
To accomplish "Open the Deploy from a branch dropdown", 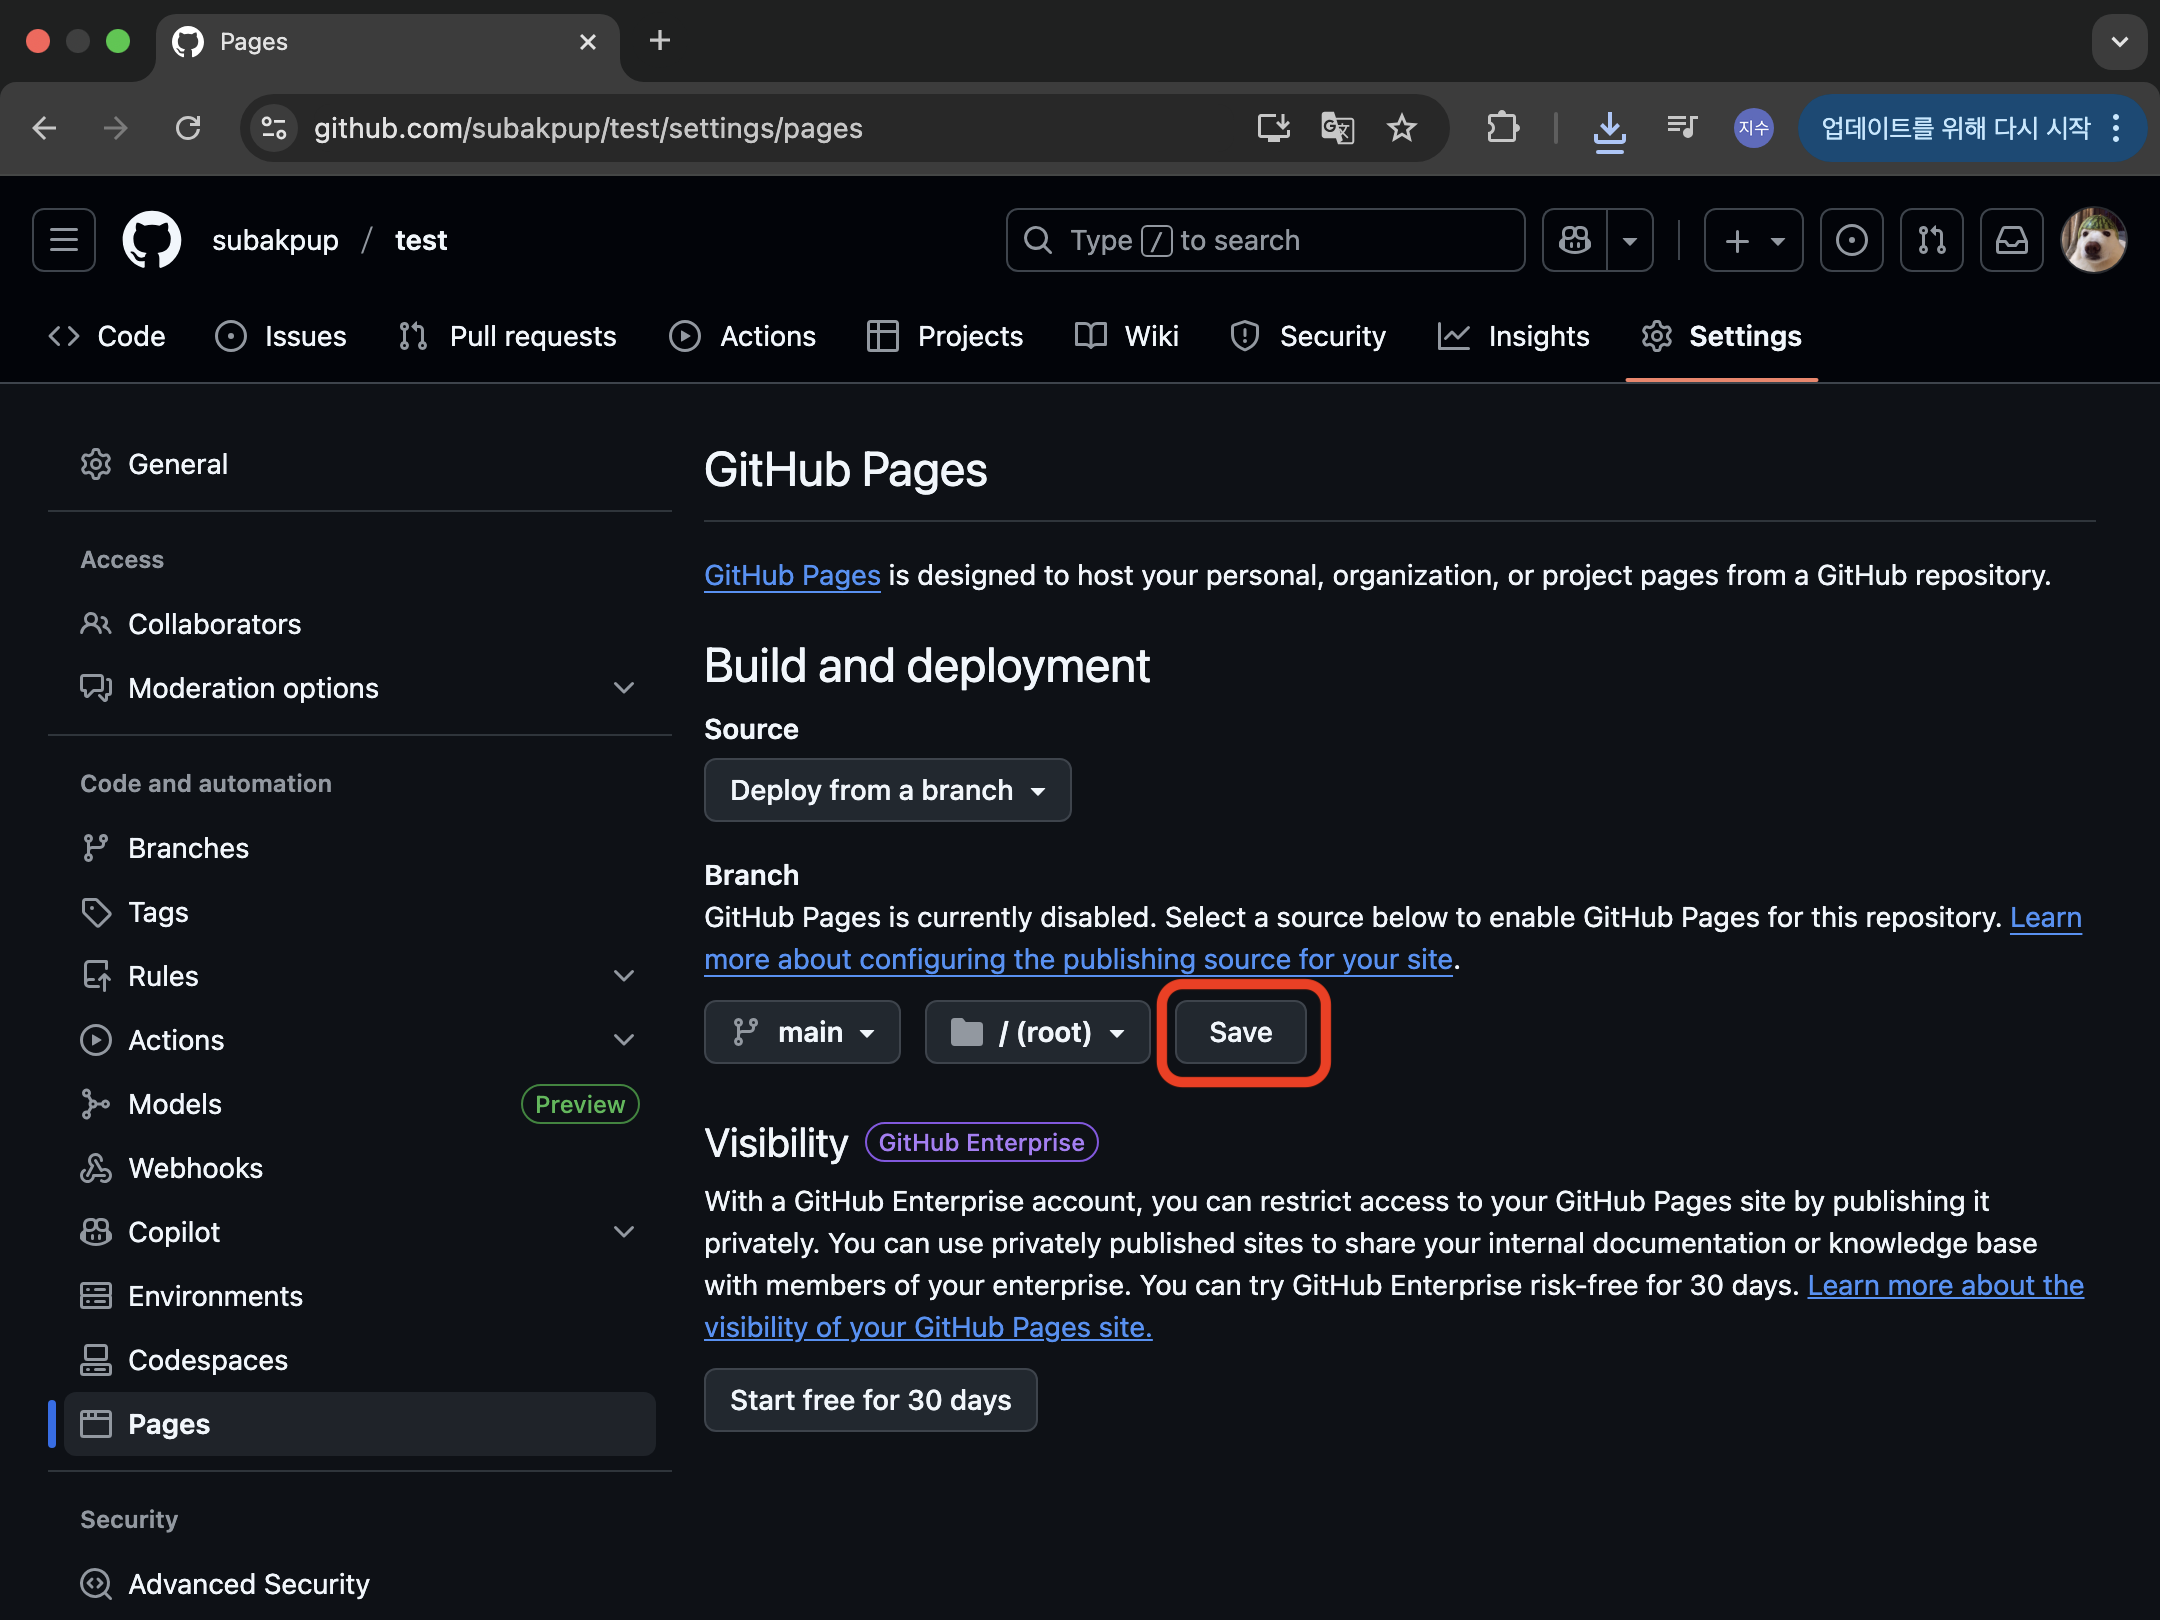I will (887, 790).
